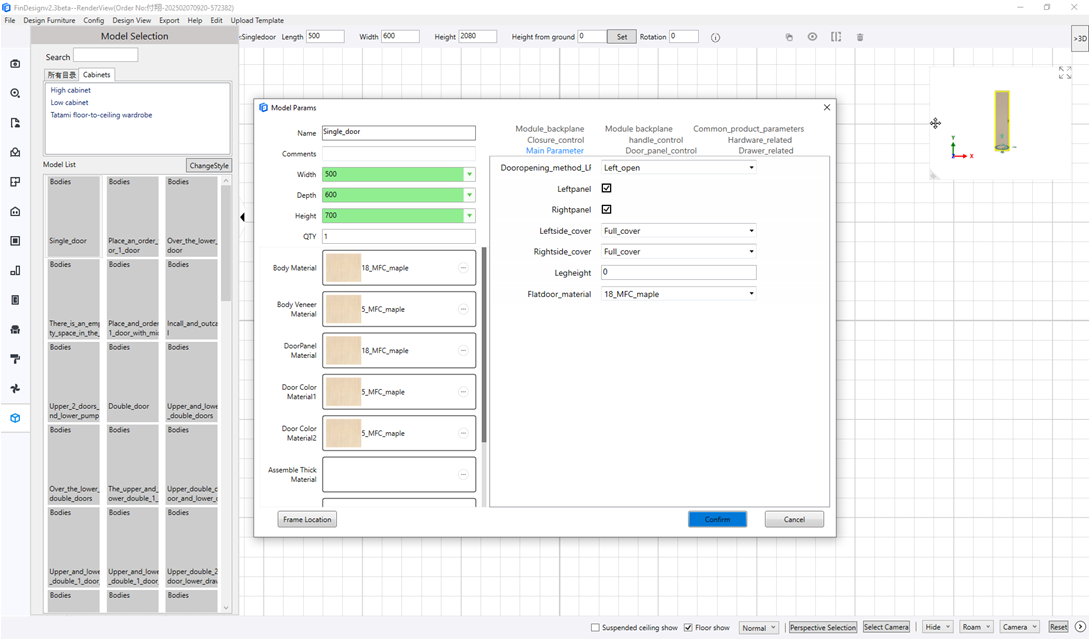Open the Normal display mode dropdown
The height and width of the screenshot is (640, 1090).
(x=758, y=627)
